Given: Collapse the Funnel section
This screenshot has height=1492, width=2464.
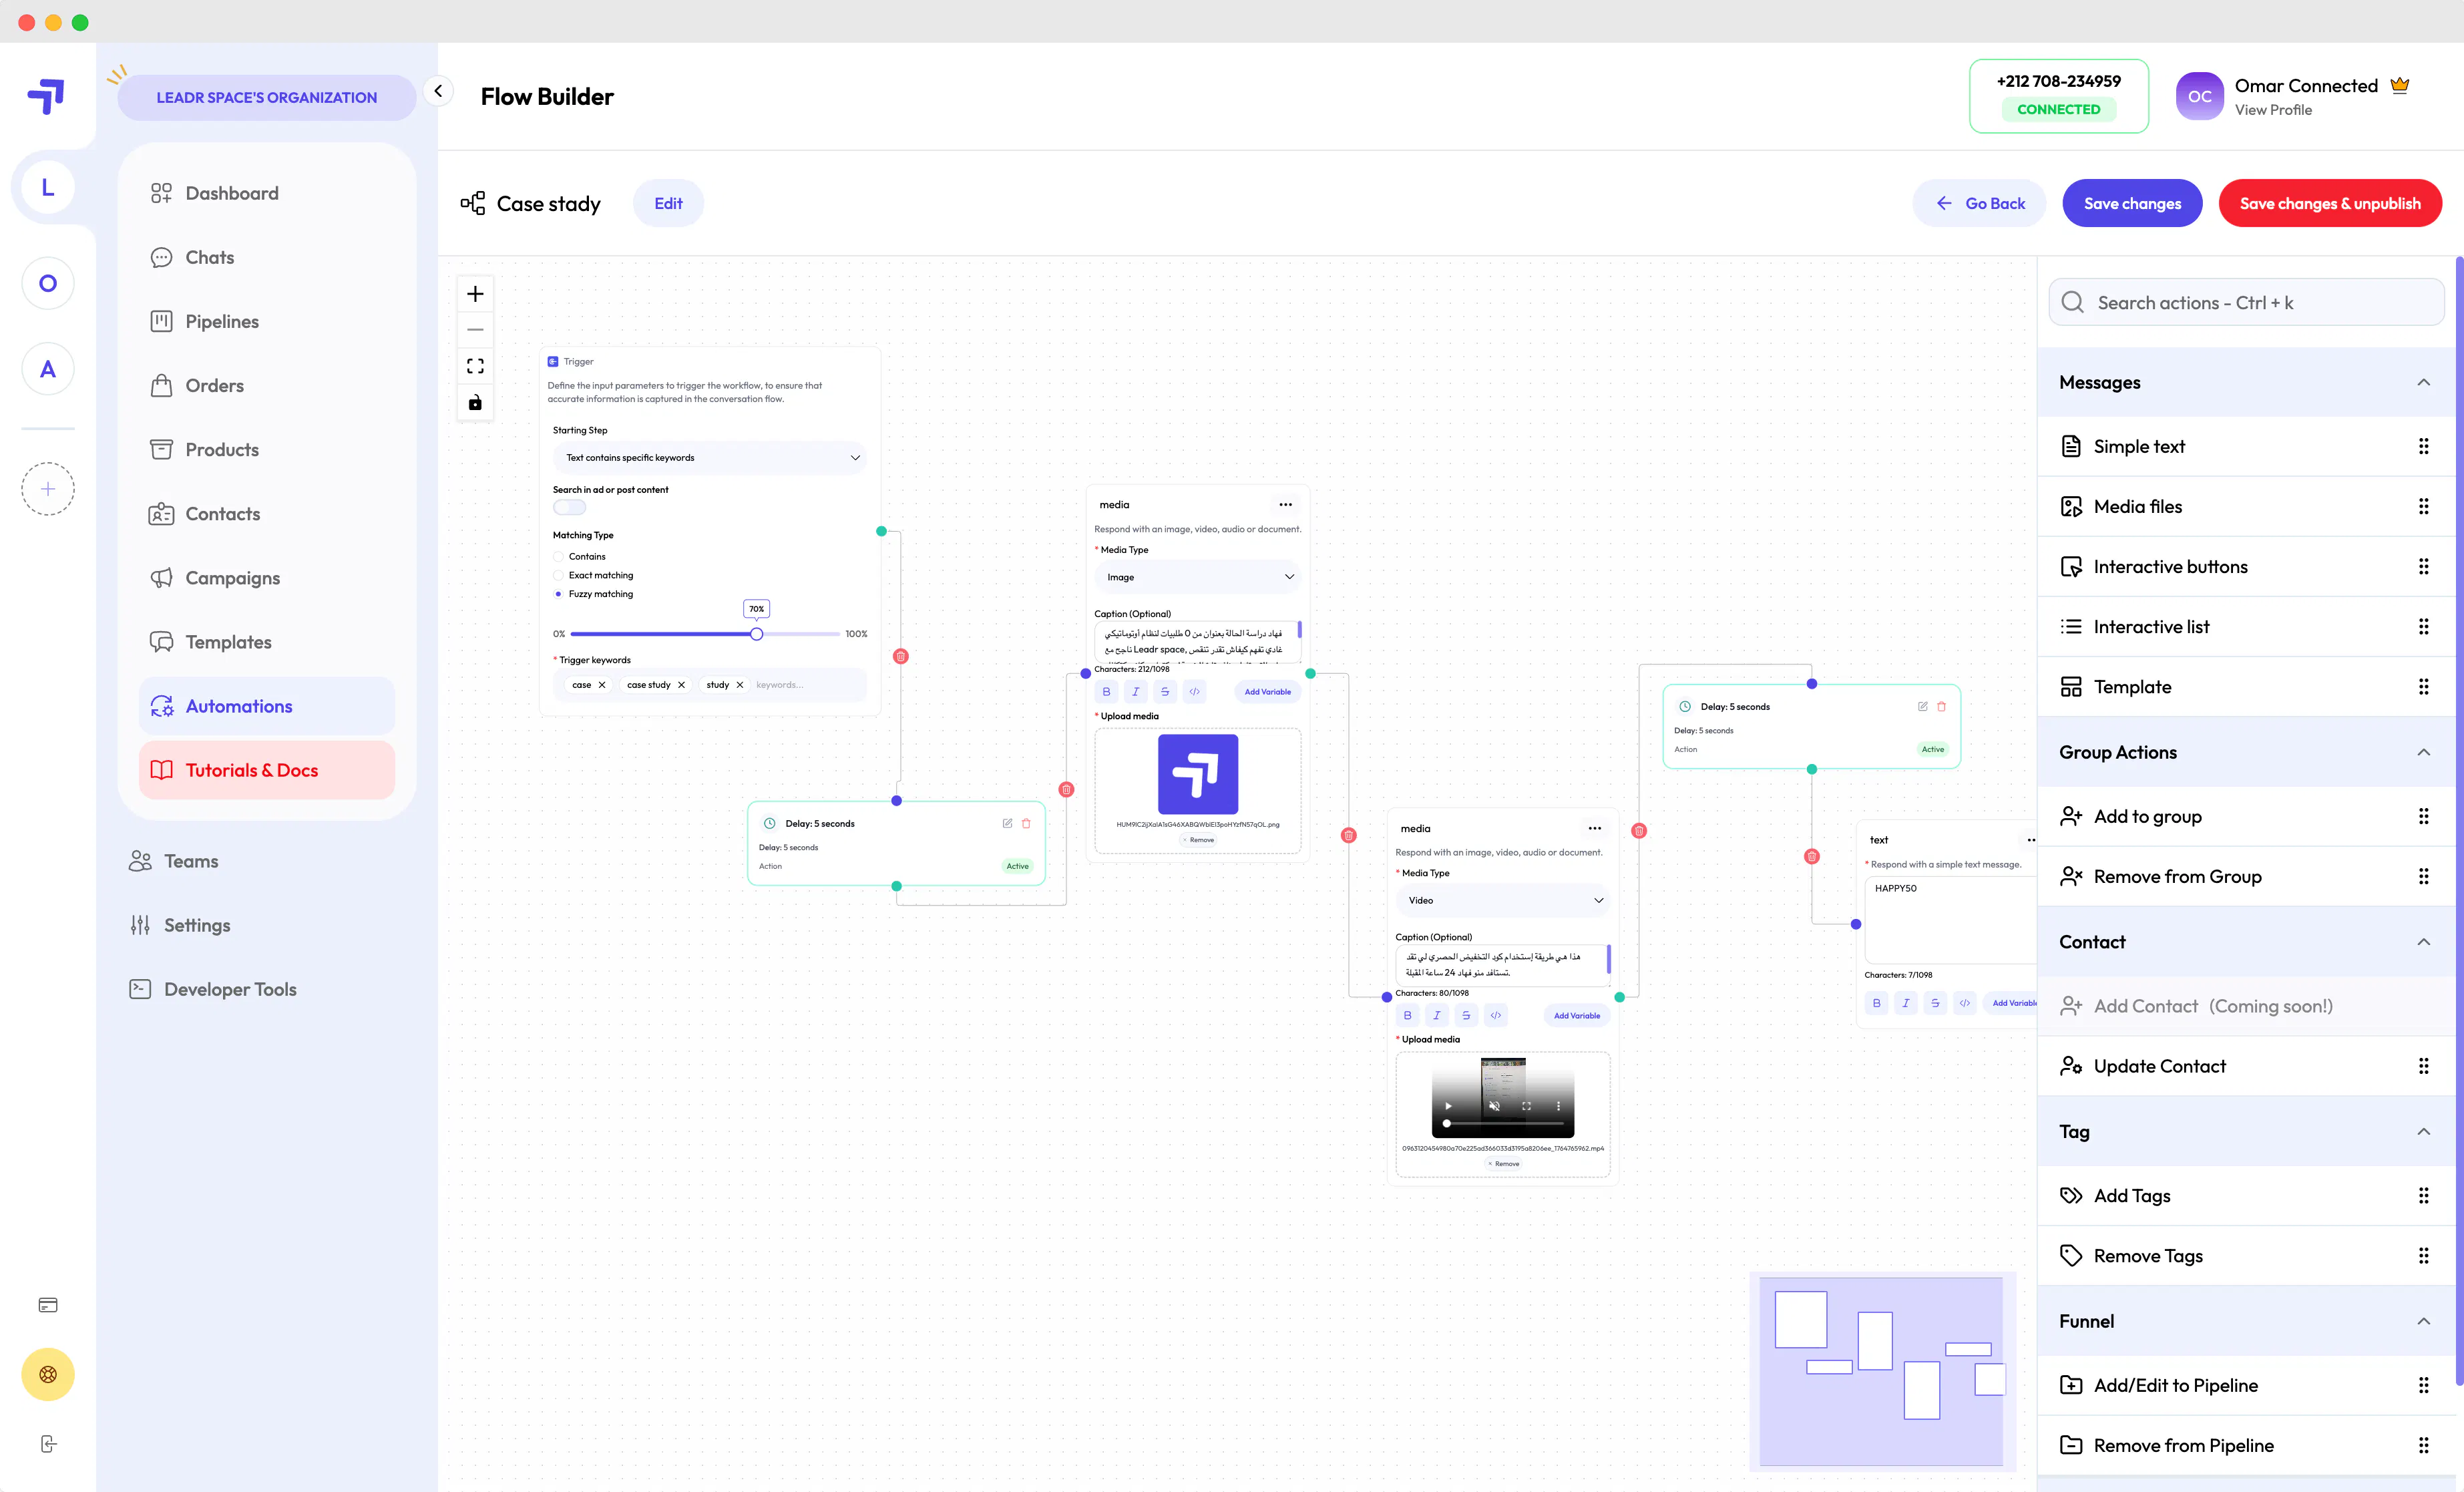Looking at the screenshot, I should (2423, 1321).
